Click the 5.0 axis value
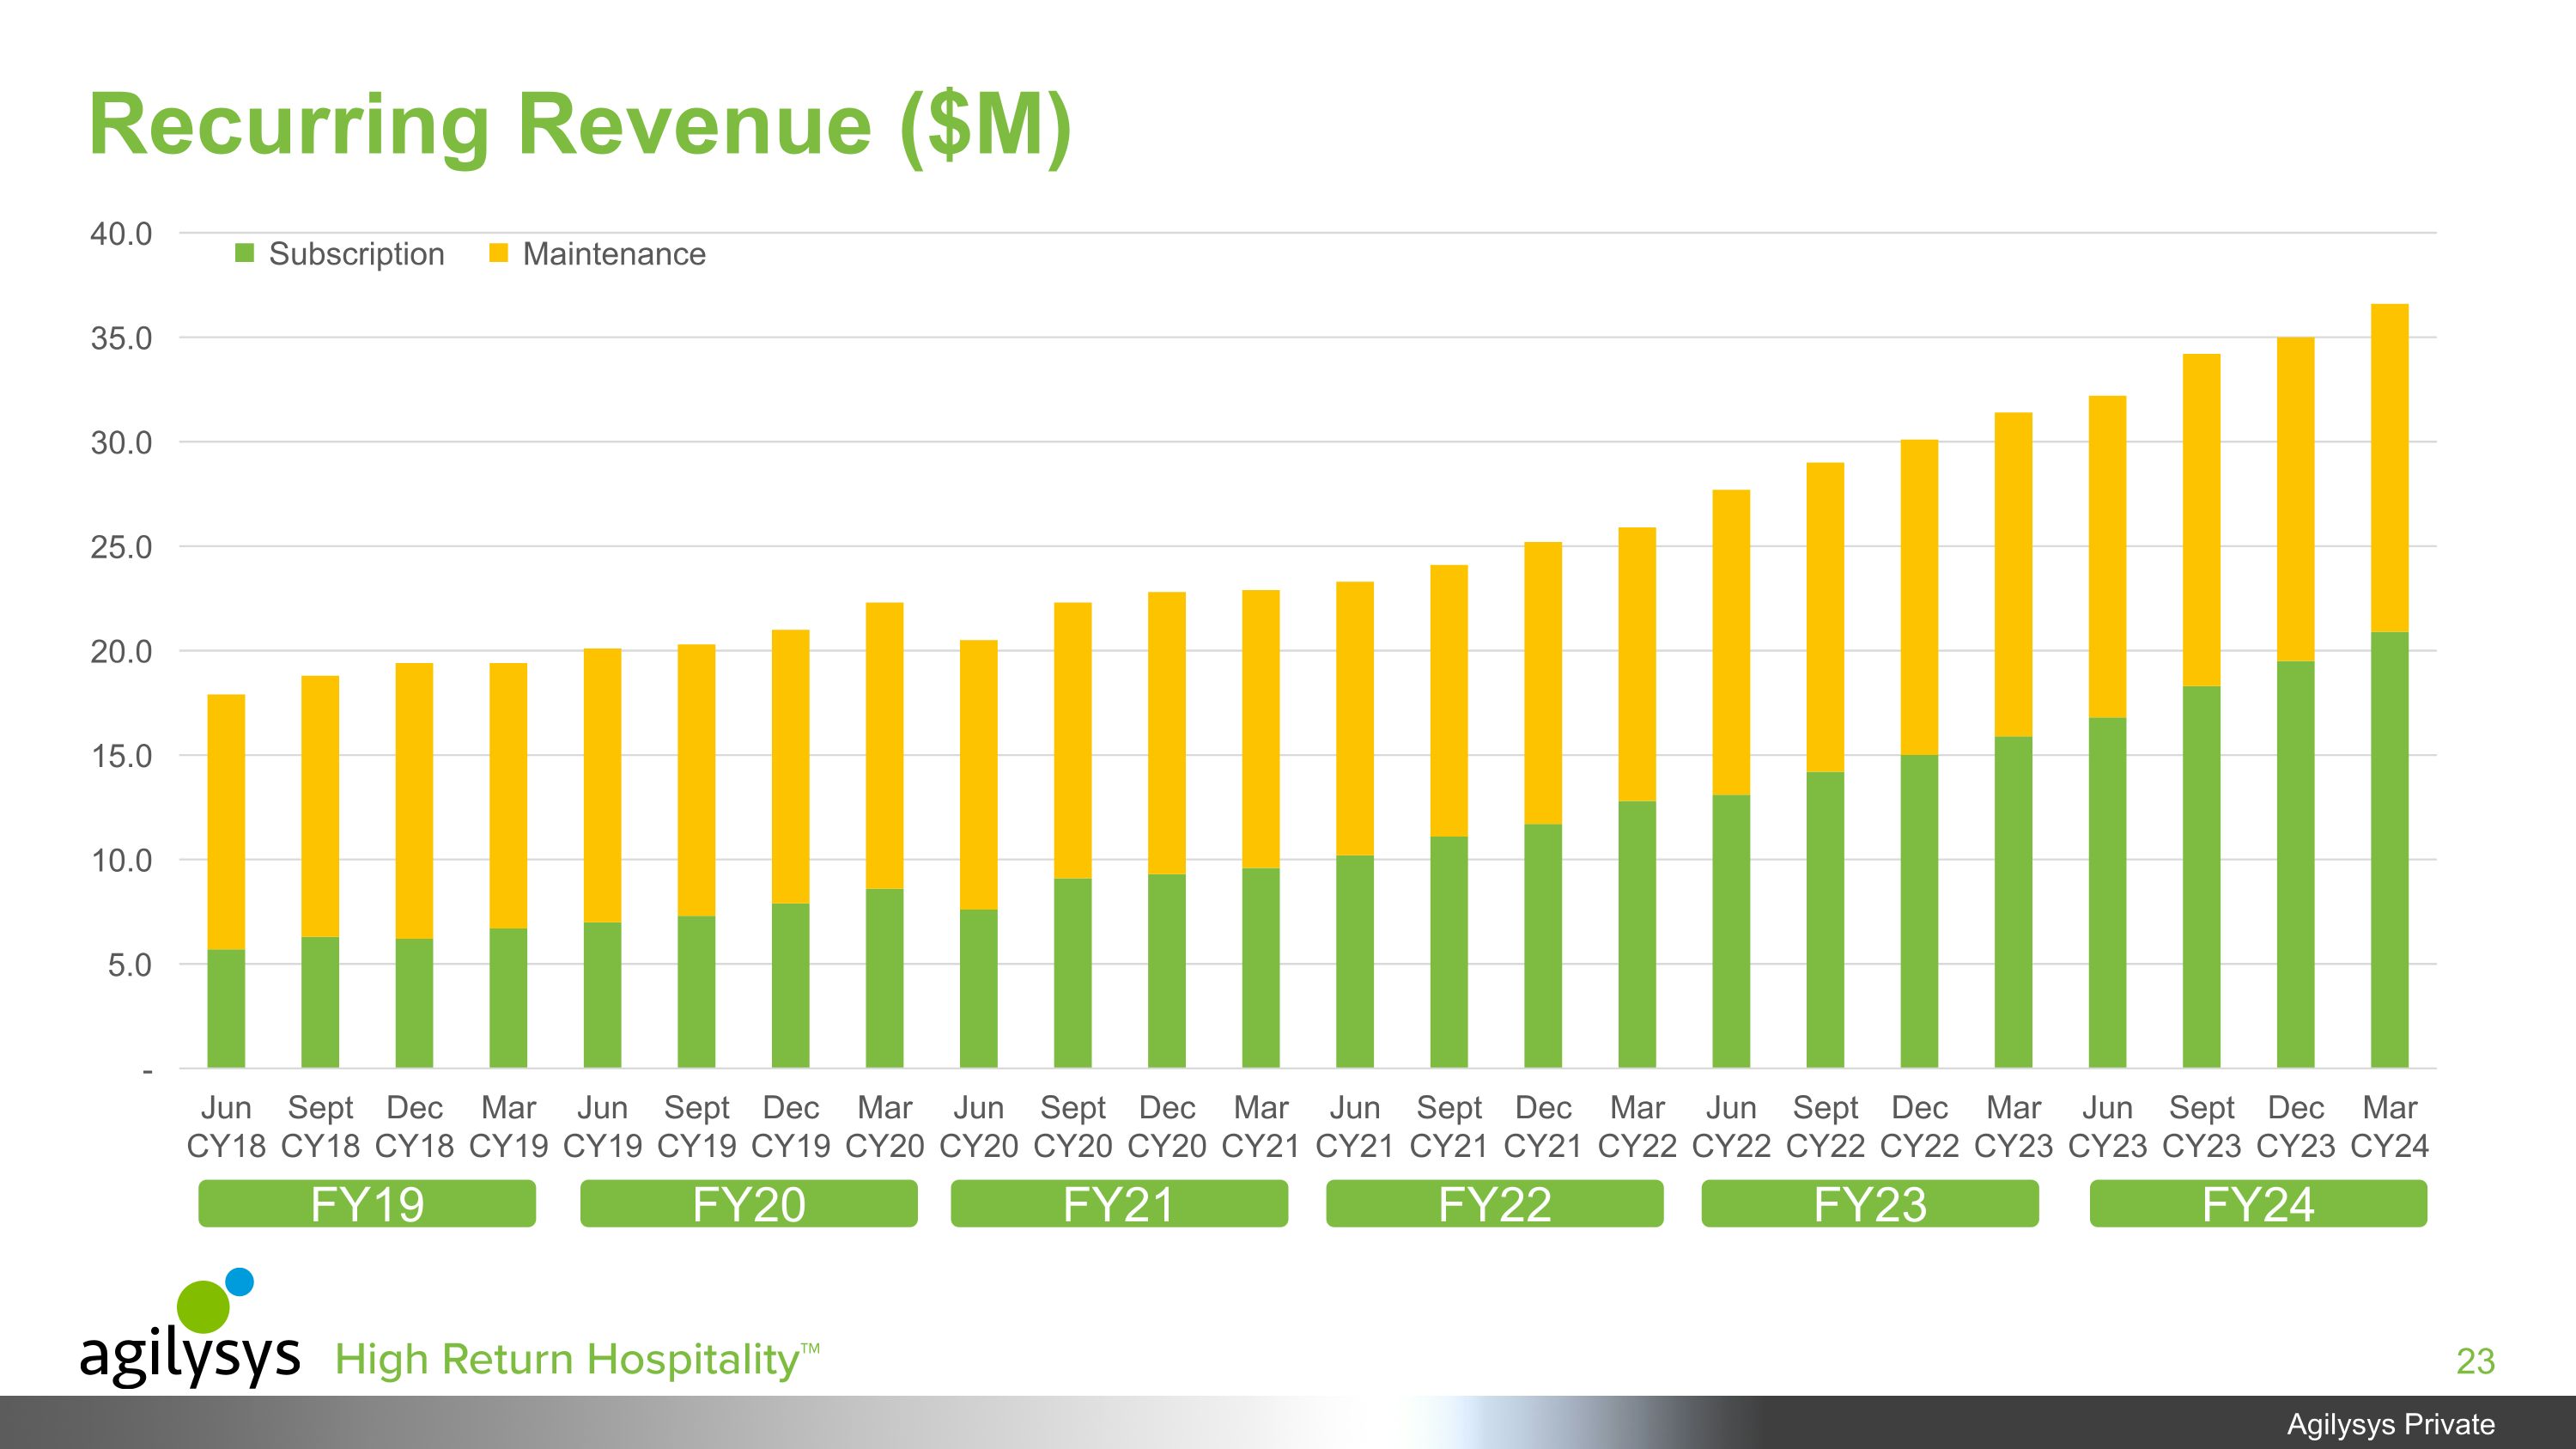The image size is (2576, 1449). click(x=130, y=965)
